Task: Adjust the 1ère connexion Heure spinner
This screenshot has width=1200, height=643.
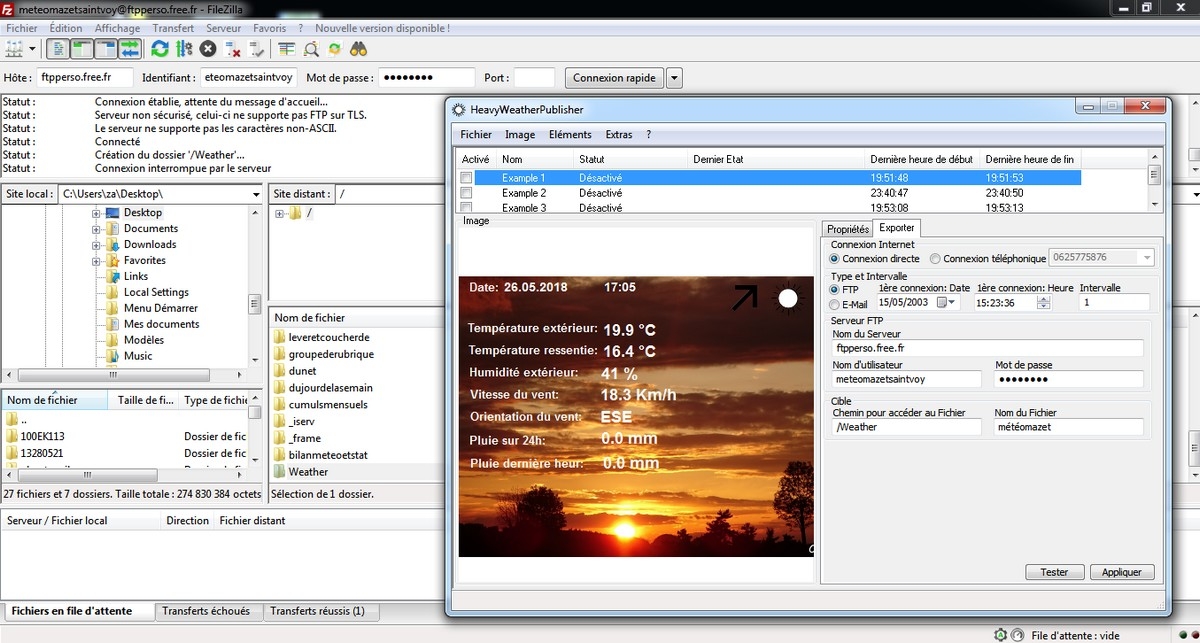Action: [1044, 303]
